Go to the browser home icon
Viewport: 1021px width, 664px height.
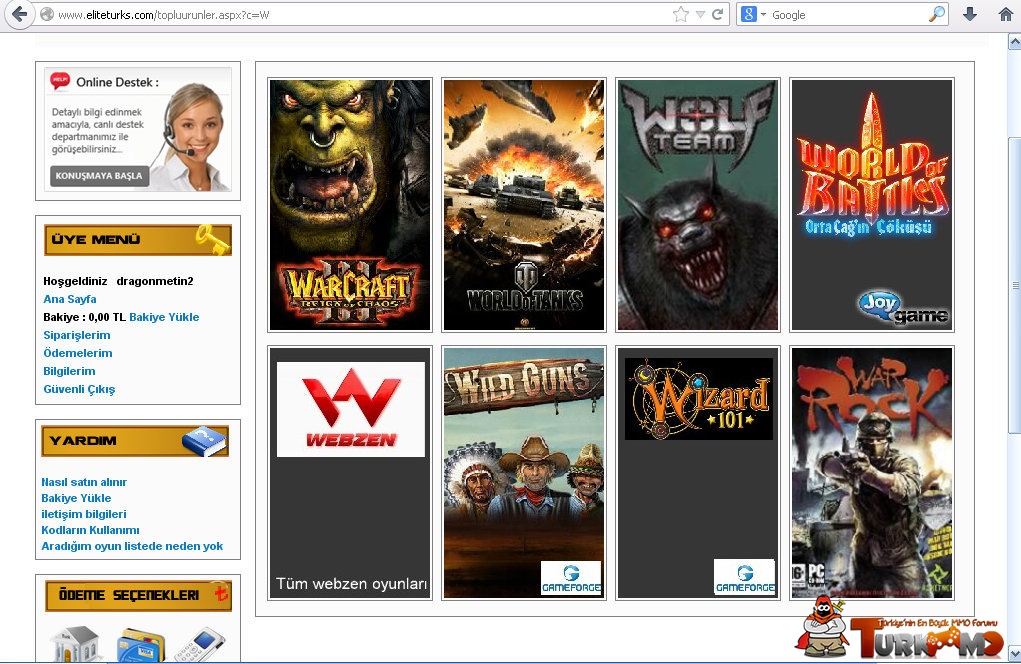click(x=1006, y=14)
